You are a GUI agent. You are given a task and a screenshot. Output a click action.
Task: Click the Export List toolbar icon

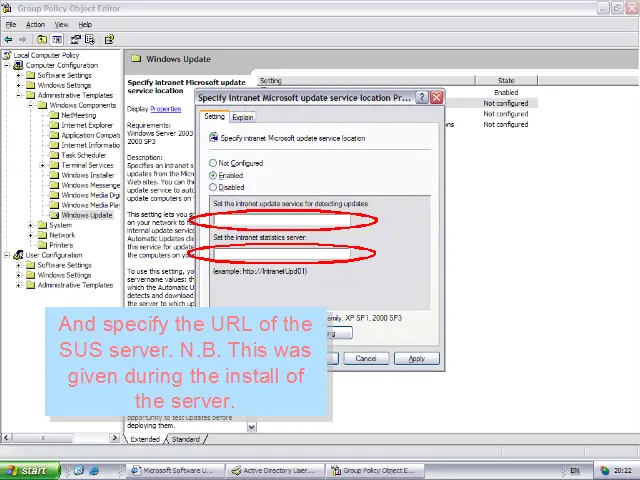tap(90, 40)
